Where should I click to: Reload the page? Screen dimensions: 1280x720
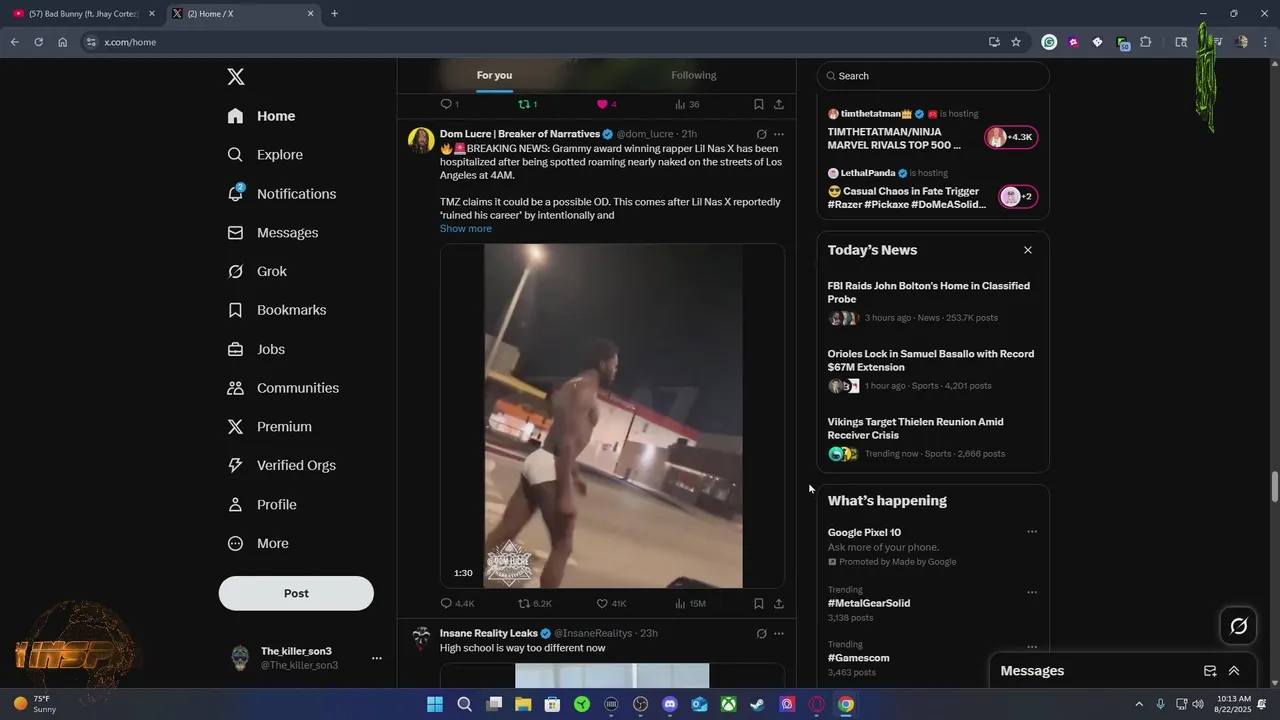38,42
